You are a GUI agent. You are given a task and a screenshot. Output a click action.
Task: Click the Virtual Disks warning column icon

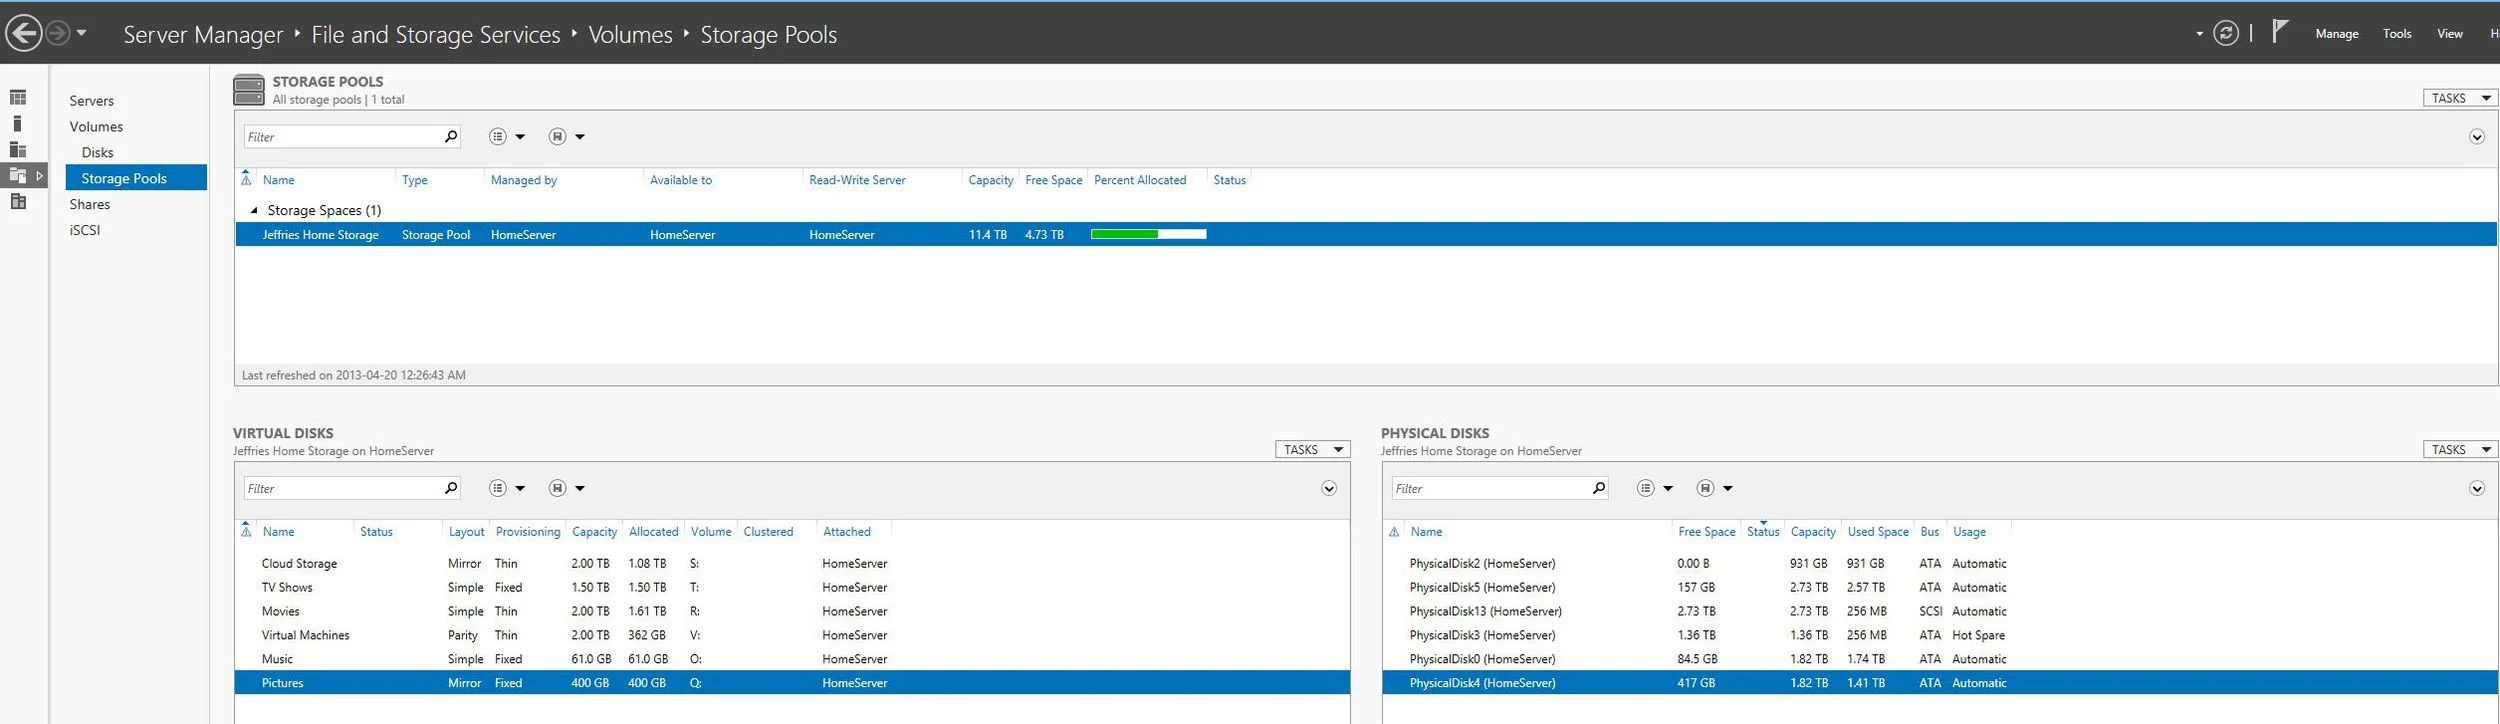click(246, 532)
